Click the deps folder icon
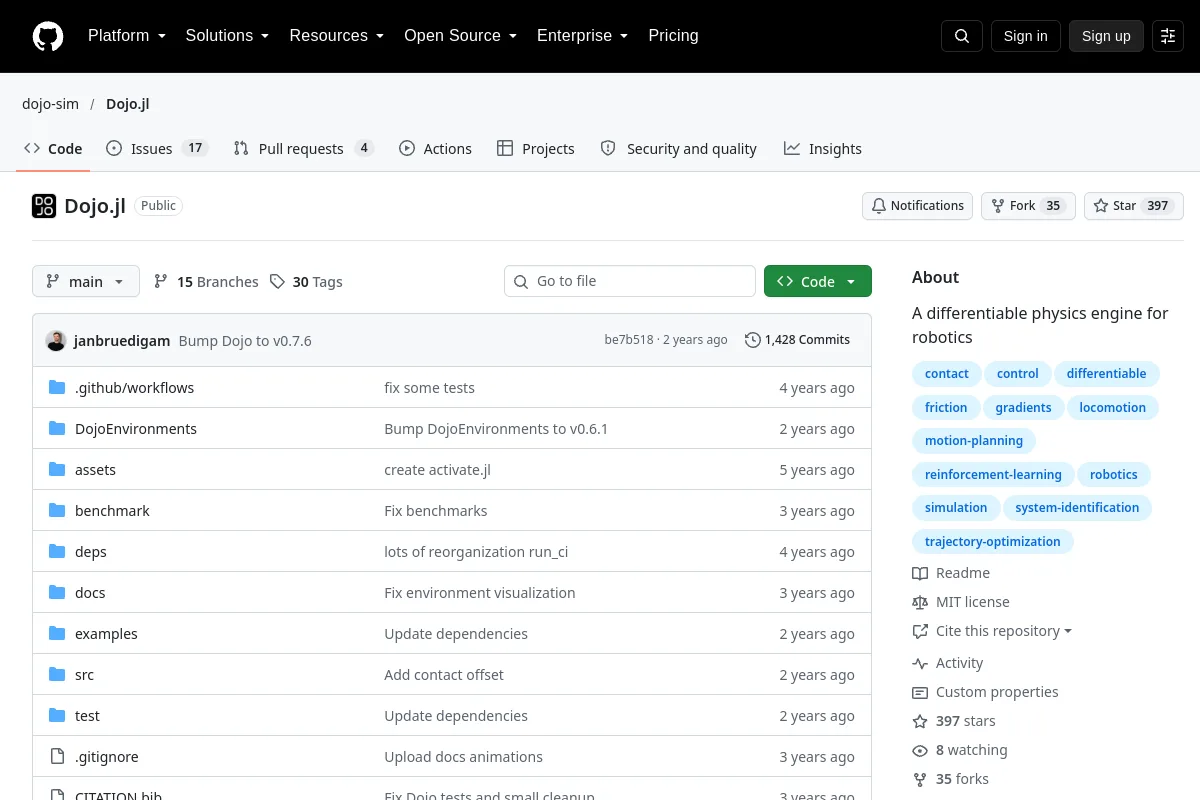 point(57,552)
